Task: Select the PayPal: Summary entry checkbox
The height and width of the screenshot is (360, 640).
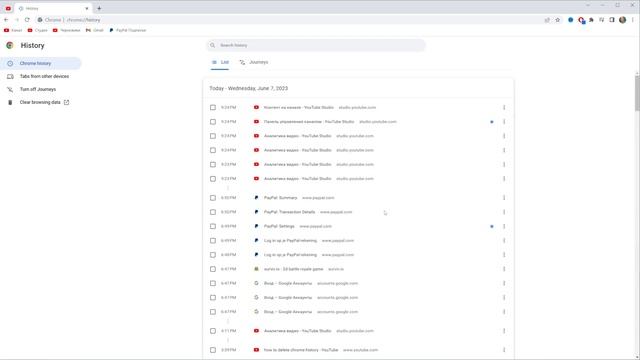Action: (x=213, y=198)
